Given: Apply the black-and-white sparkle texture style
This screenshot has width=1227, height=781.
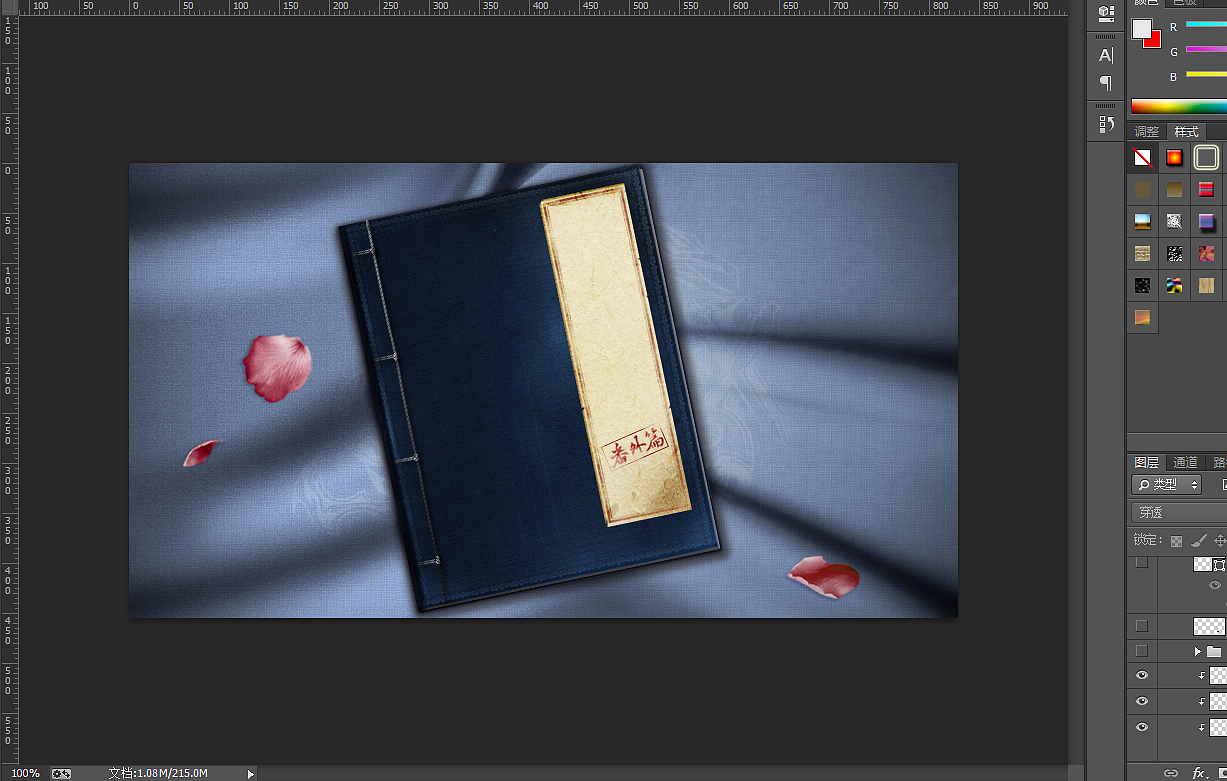Looking at the screenshot, I should pyautogui.click(x=1174, y=253).
